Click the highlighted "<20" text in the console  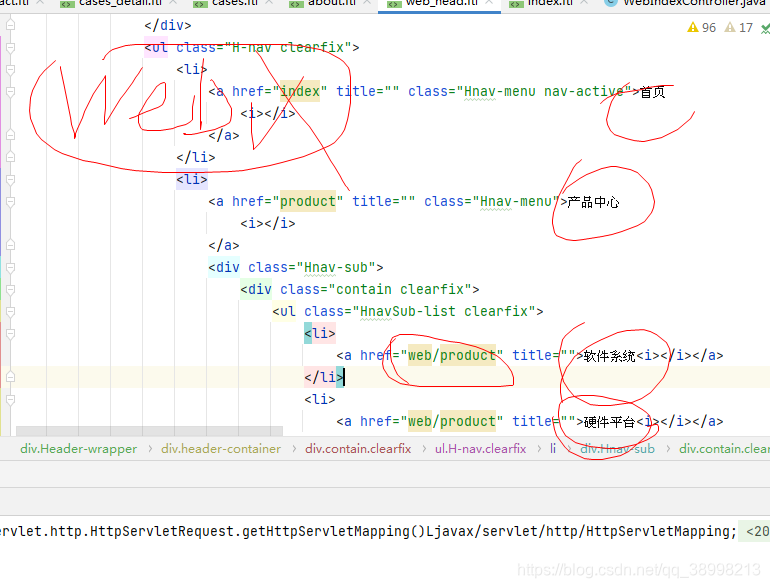point(758,532)
